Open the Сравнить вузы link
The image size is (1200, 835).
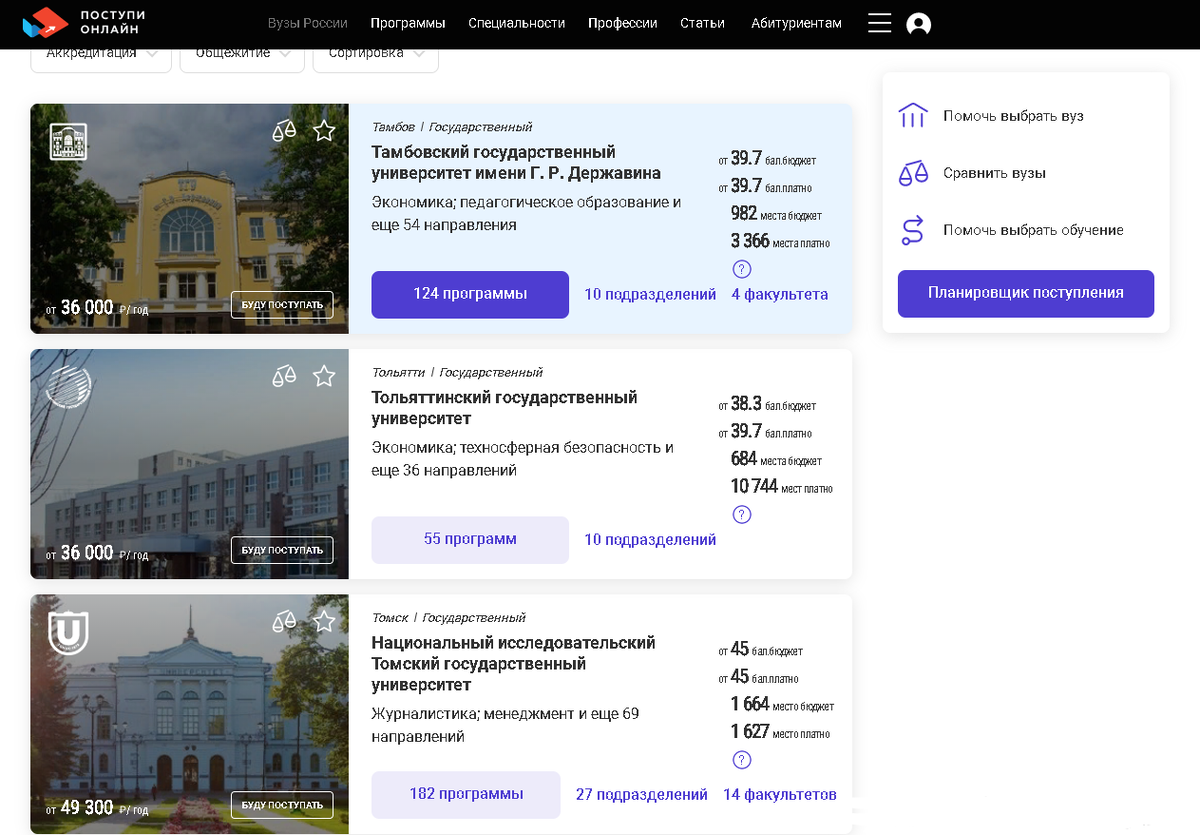tap(994, 174)
